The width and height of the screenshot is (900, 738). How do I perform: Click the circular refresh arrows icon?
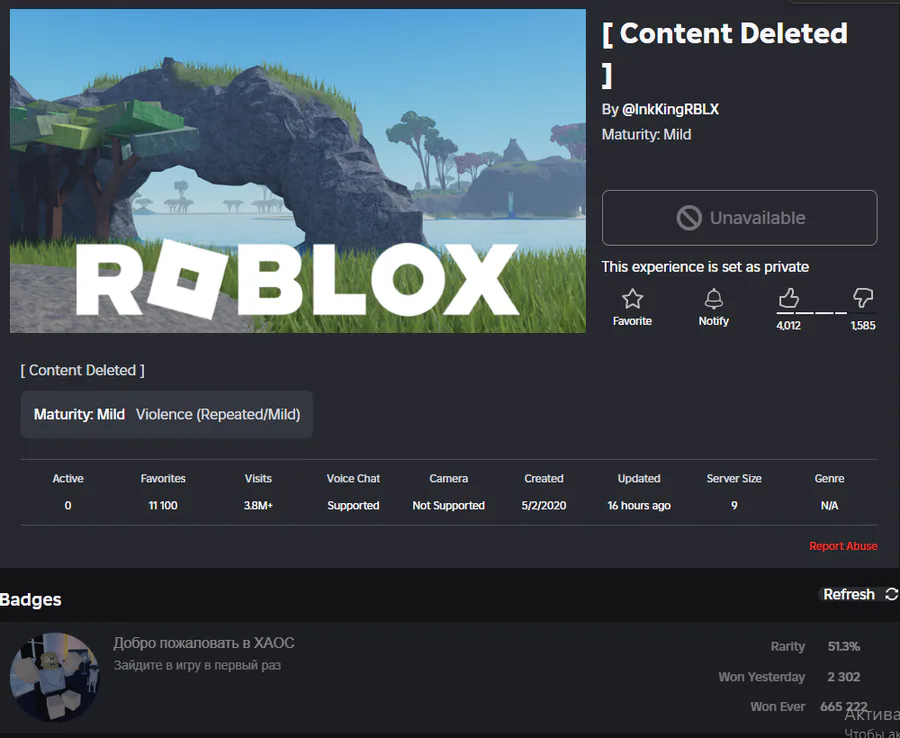click(891, 595)
